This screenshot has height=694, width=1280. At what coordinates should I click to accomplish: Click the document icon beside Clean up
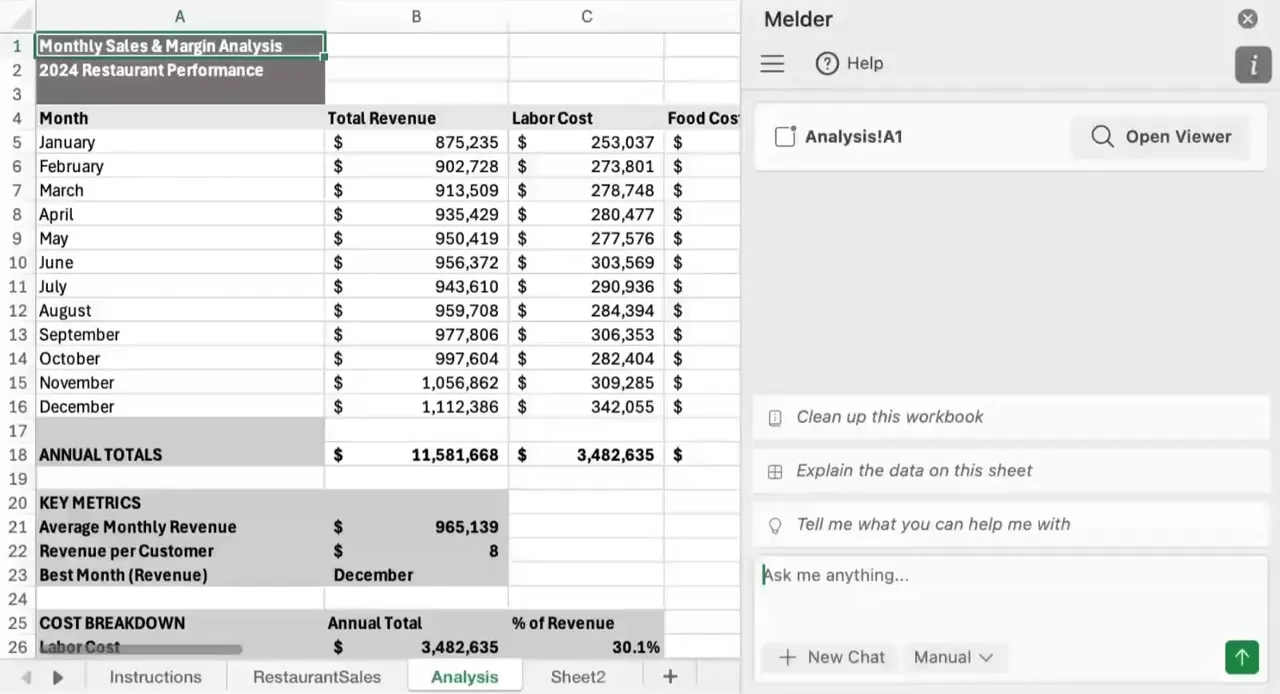(x=774, y=418)
